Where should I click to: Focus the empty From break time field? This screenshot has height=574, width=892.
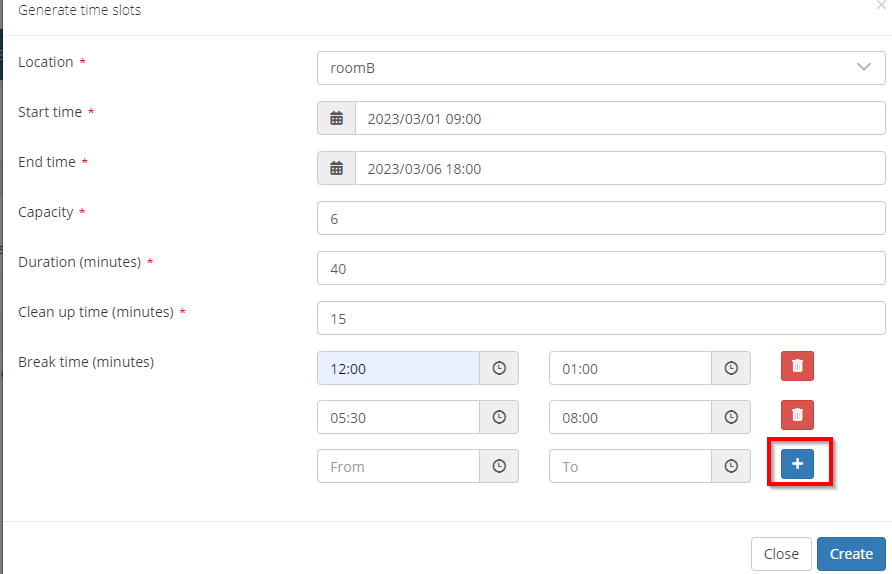[x=398, y=466]
